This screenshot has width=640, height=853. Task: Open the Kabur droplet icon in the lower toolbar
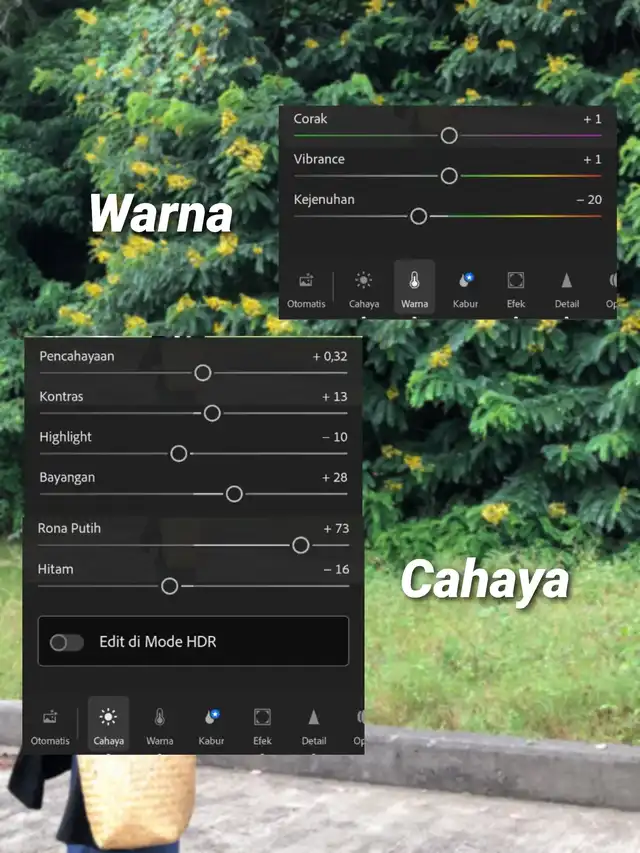pyautogui.click(x=211, y=724)
